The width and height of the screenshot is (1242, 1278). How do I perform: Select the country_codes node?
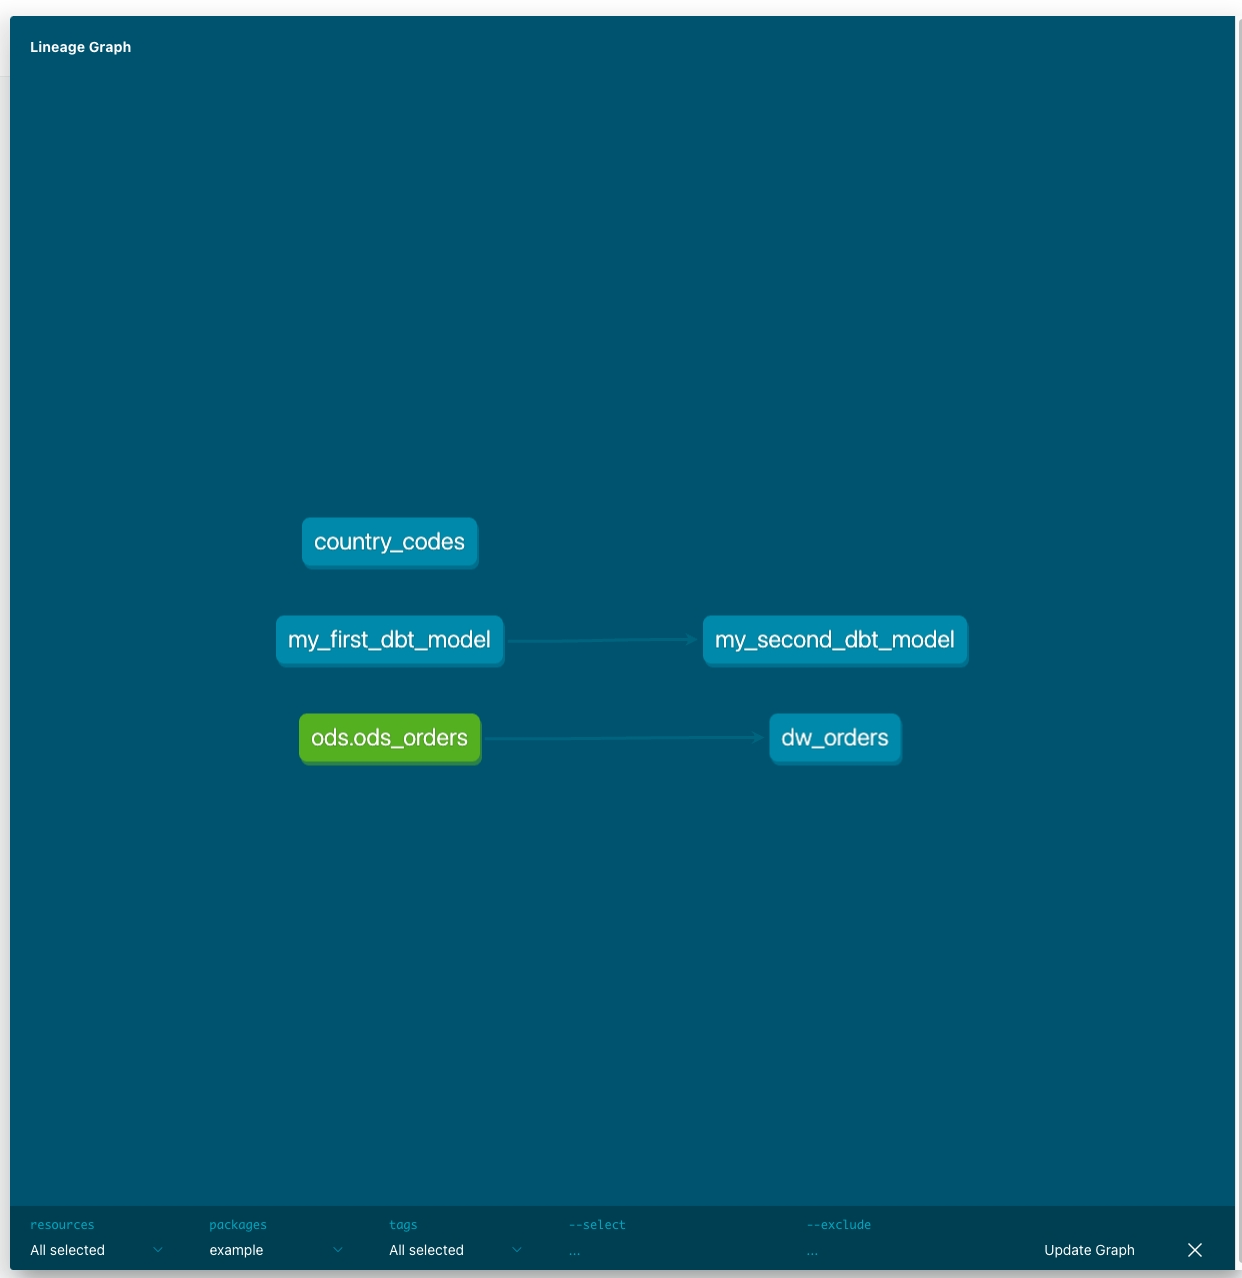pyautogui.click(x=390, y=542)
